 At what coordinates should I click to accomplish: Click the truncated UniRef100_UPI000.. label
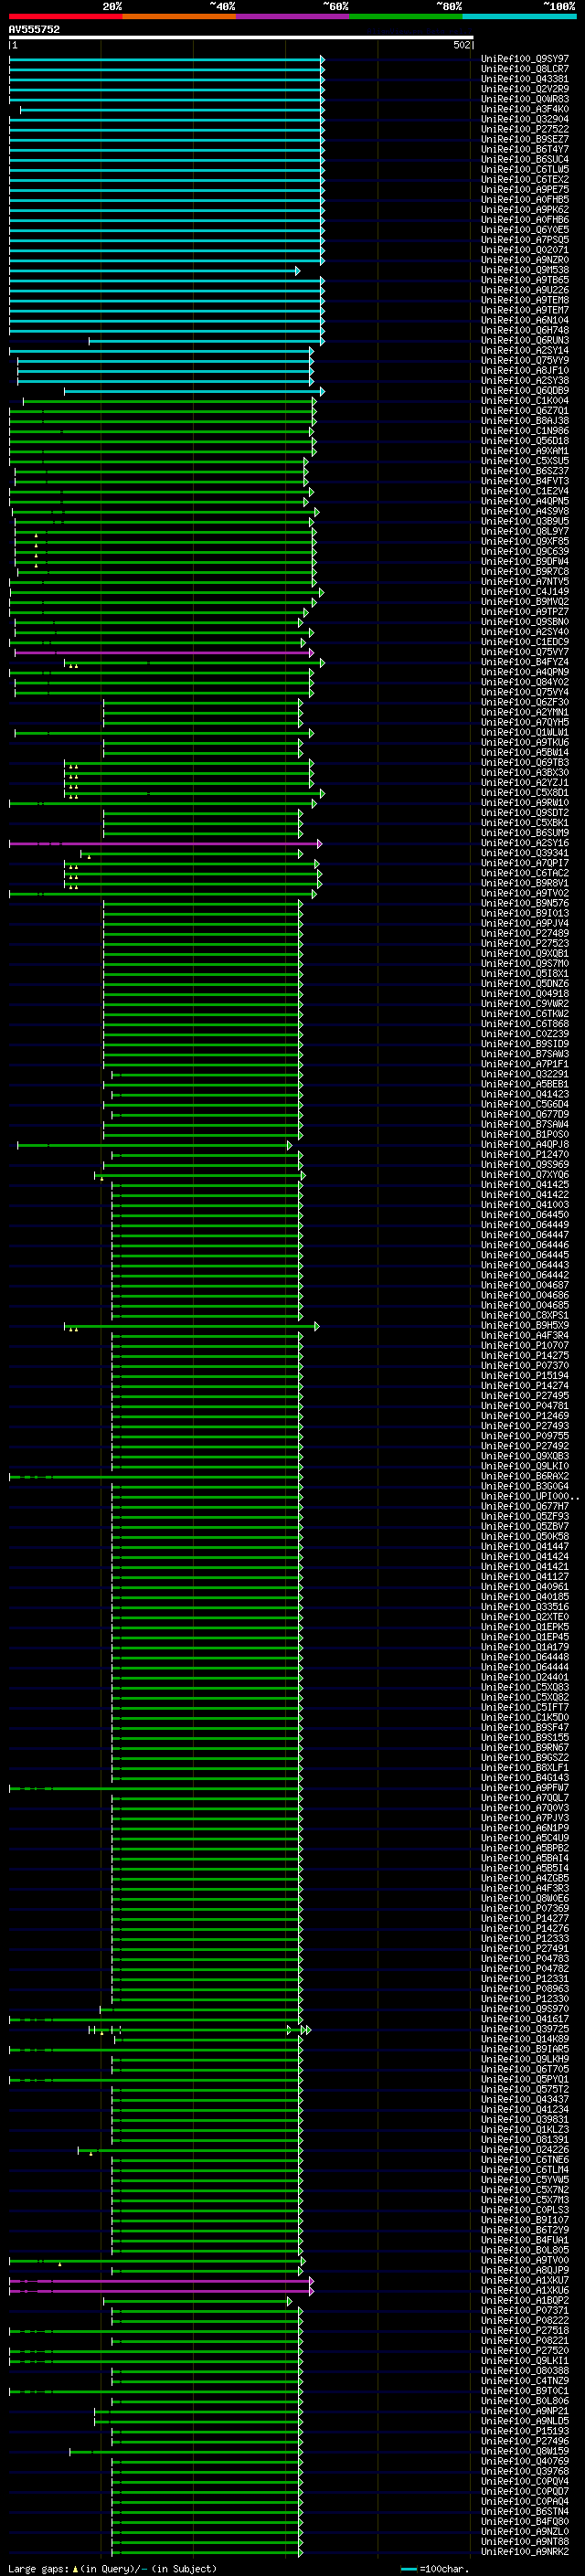pos(529,1497)
